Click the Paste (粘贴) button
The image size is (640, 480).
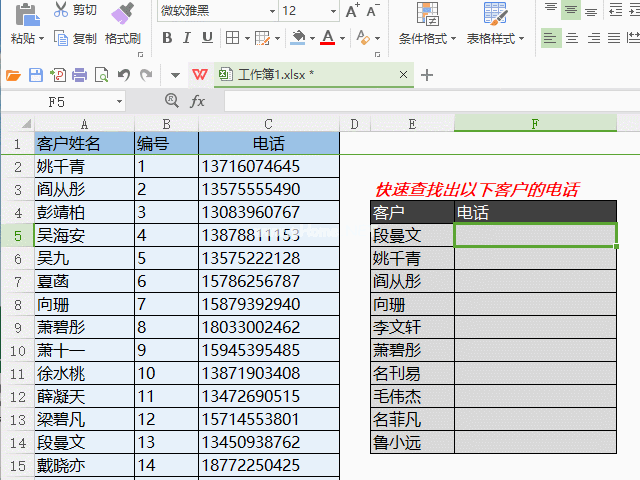(27, 24)
